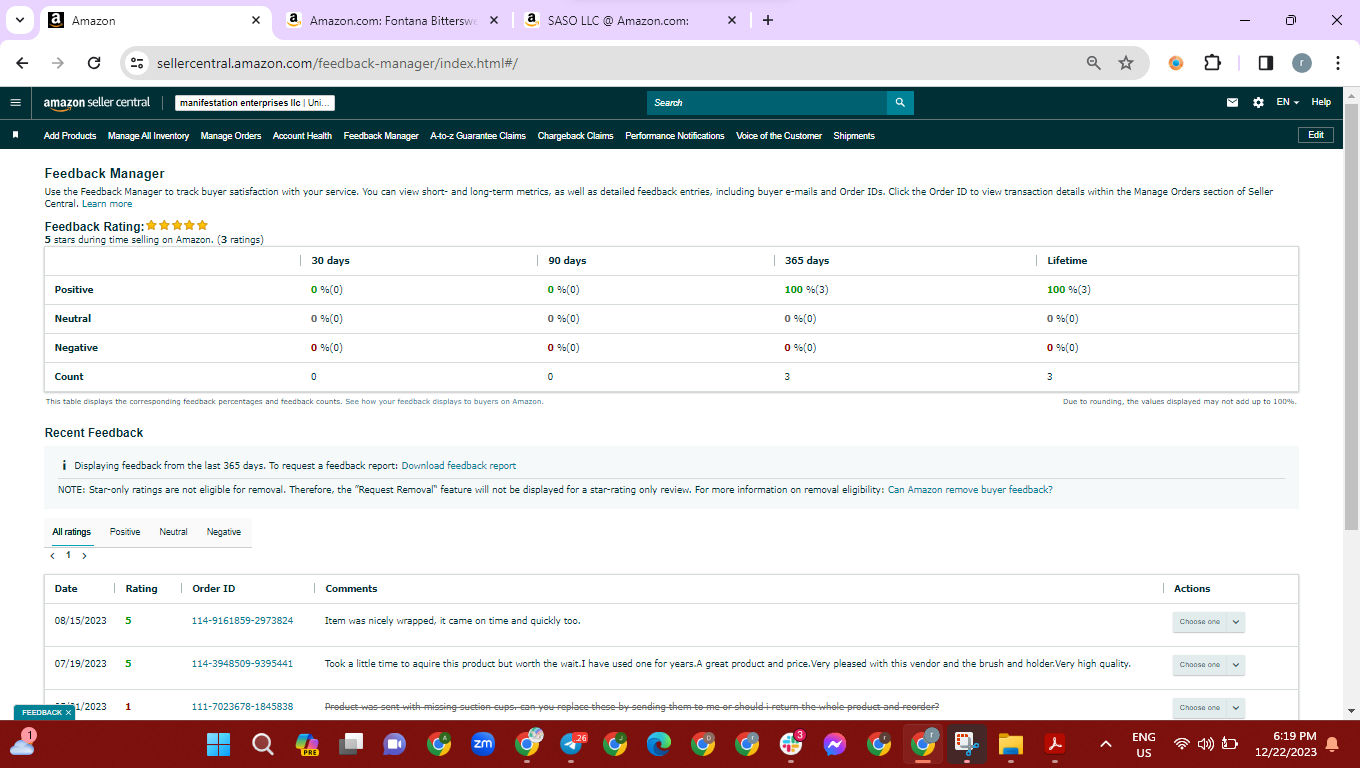Click the teal search magnifier button
This screenshot has width=1360, height=768.
pos(900,103)
